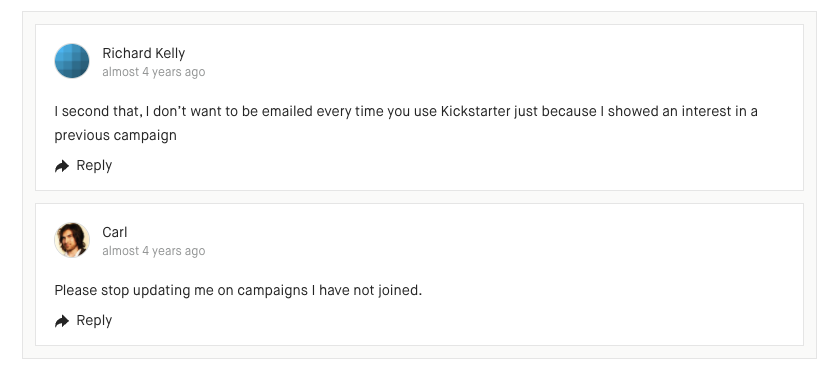Open the Carl username link
Viewport: 820px width, 384px height.
coord(115,232)
